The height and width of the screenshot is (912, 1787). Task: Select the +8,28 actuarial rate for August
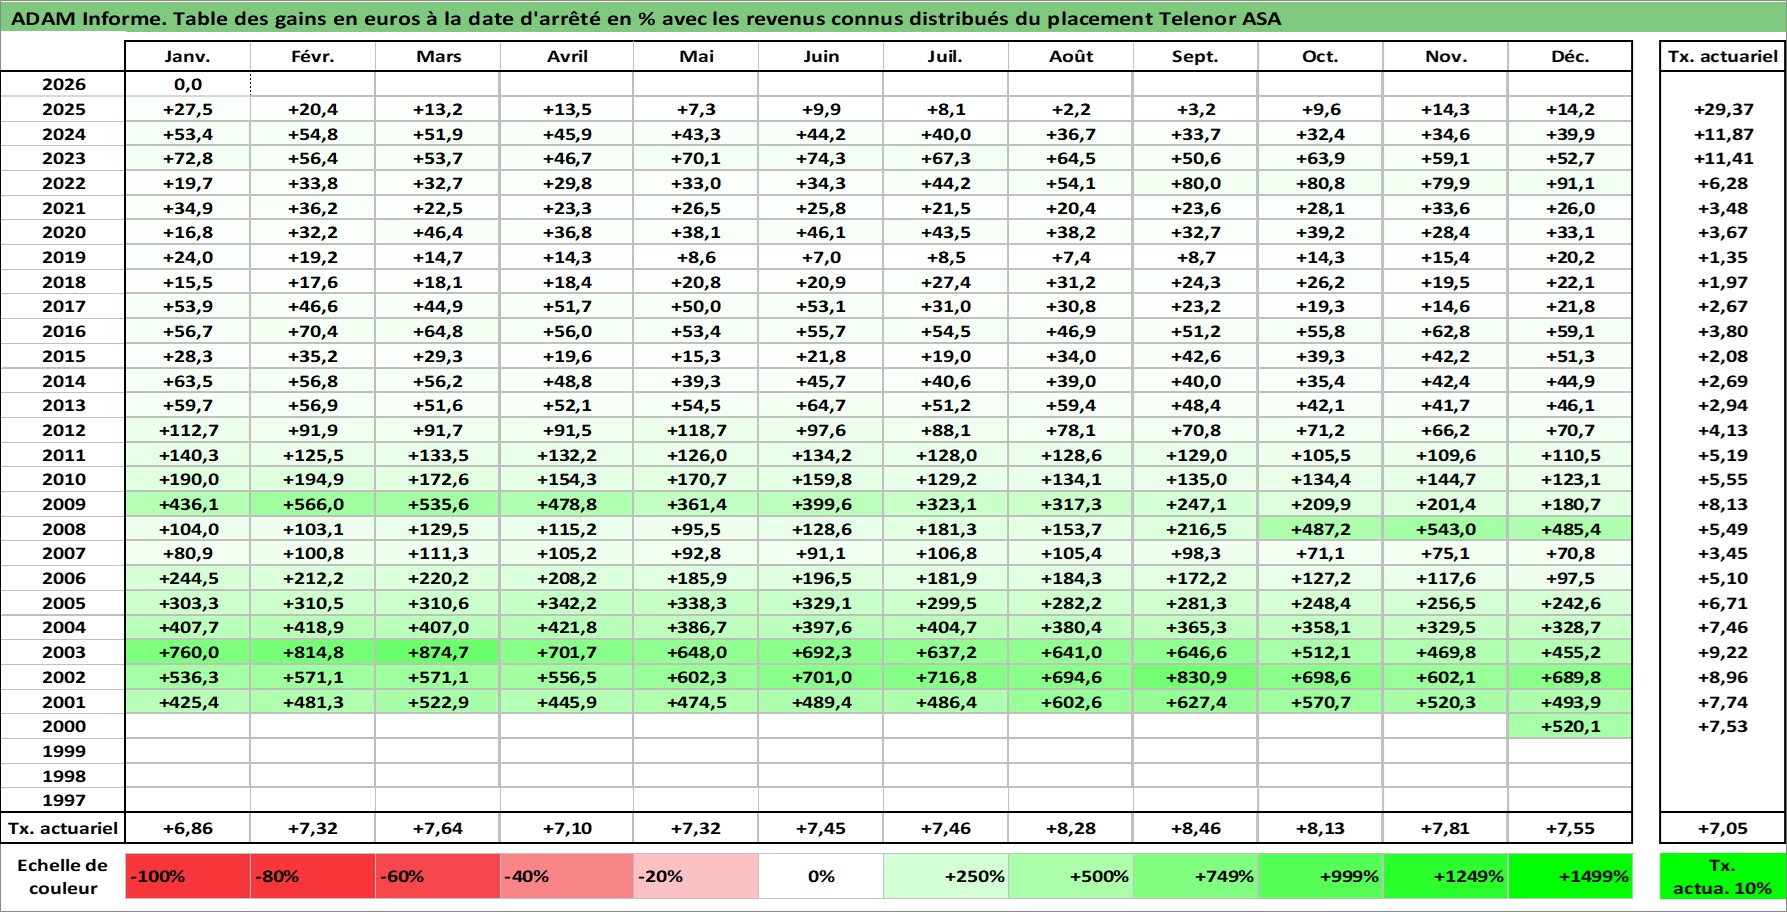tap(1071, 829)
